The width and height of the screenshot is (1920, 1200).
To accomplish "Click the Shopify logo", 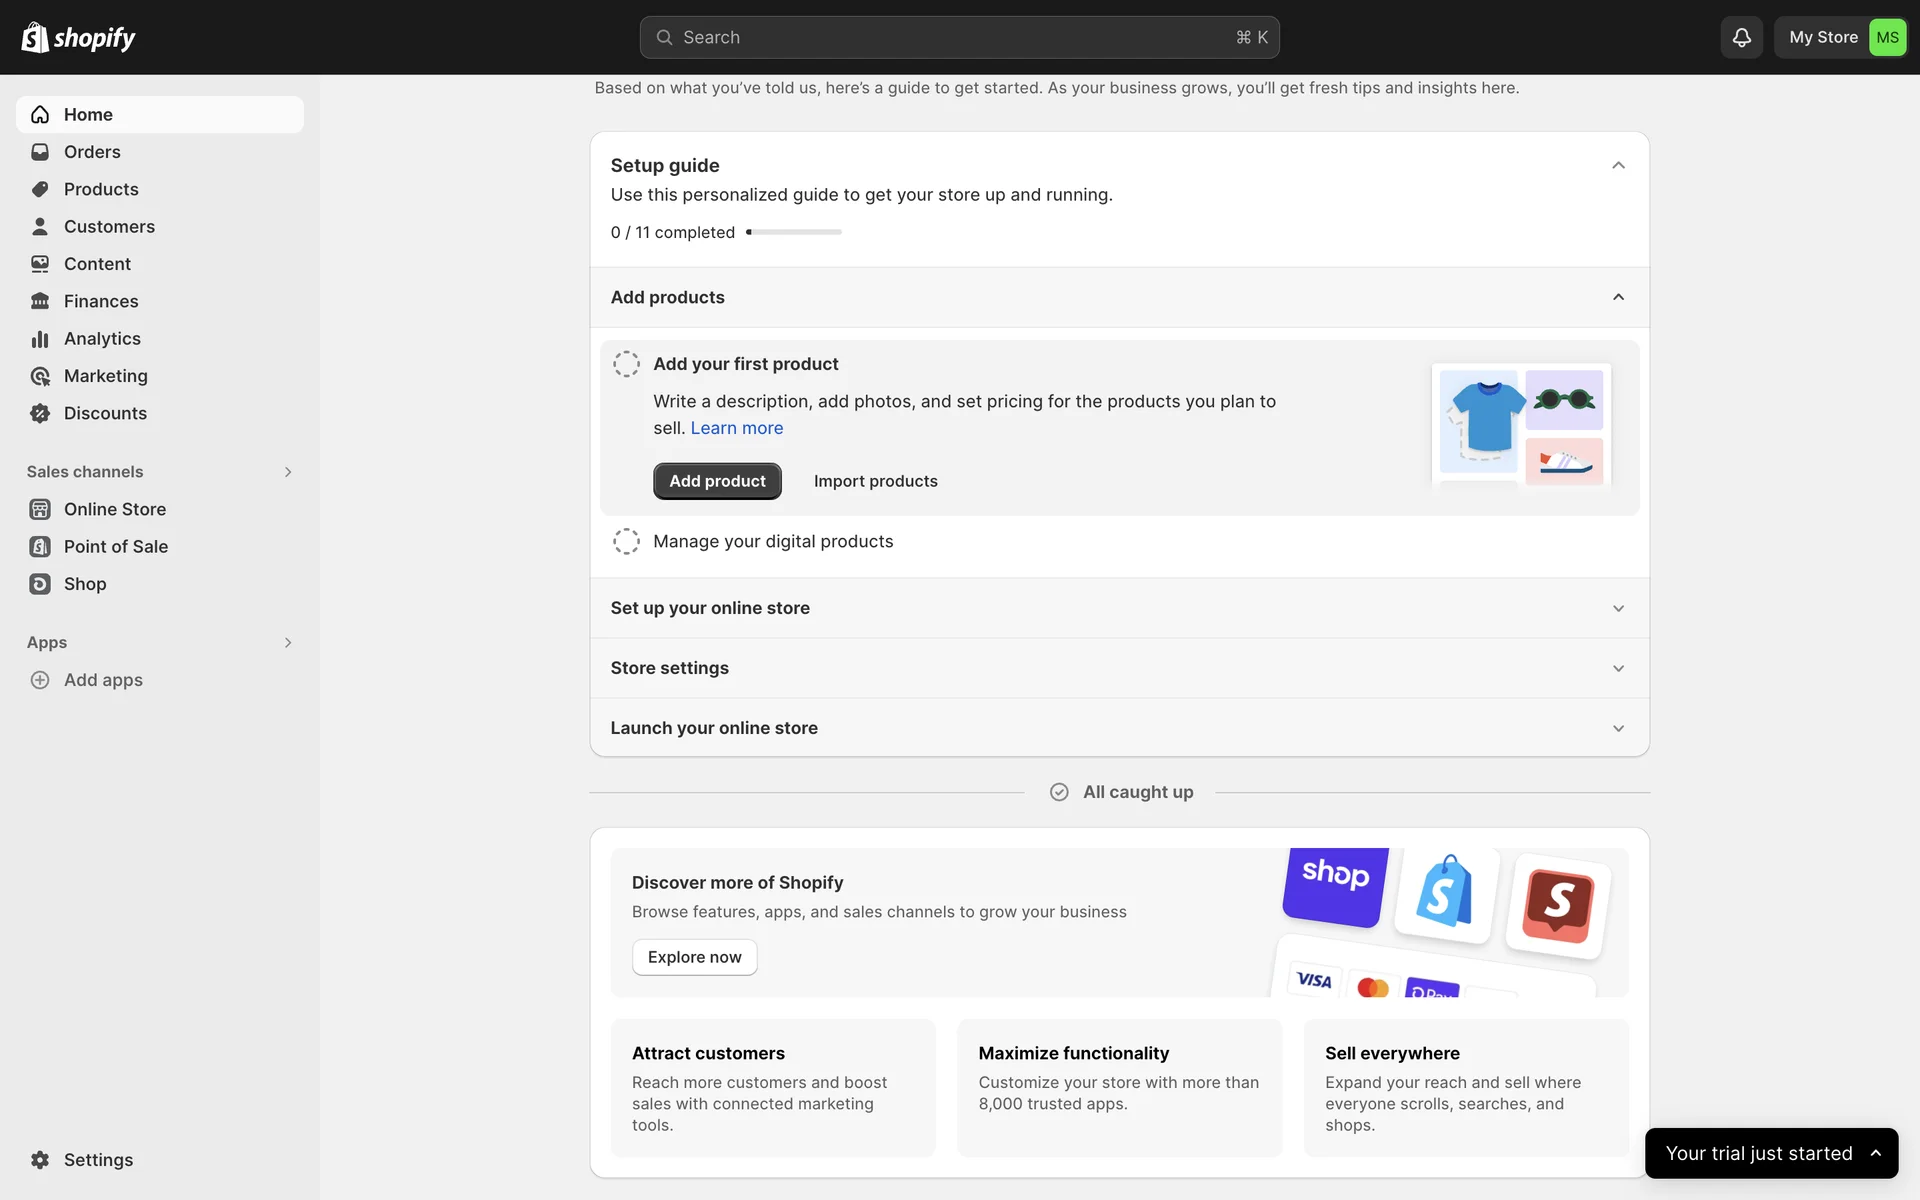I will pyautogui.click(x=78, y=37).
